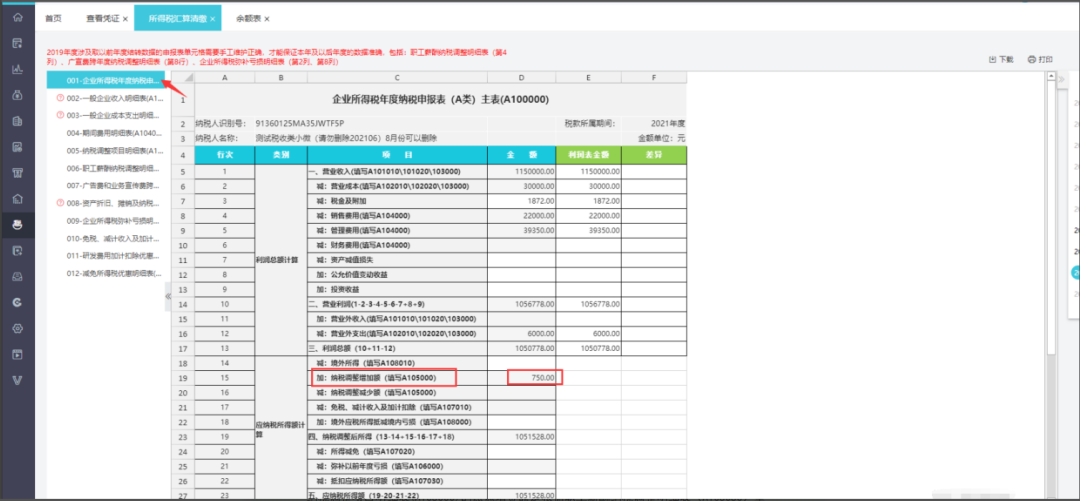Screen dimensions: 1080x501
Task: Click the warning icon beside form 002
Action: coord(60,98)
